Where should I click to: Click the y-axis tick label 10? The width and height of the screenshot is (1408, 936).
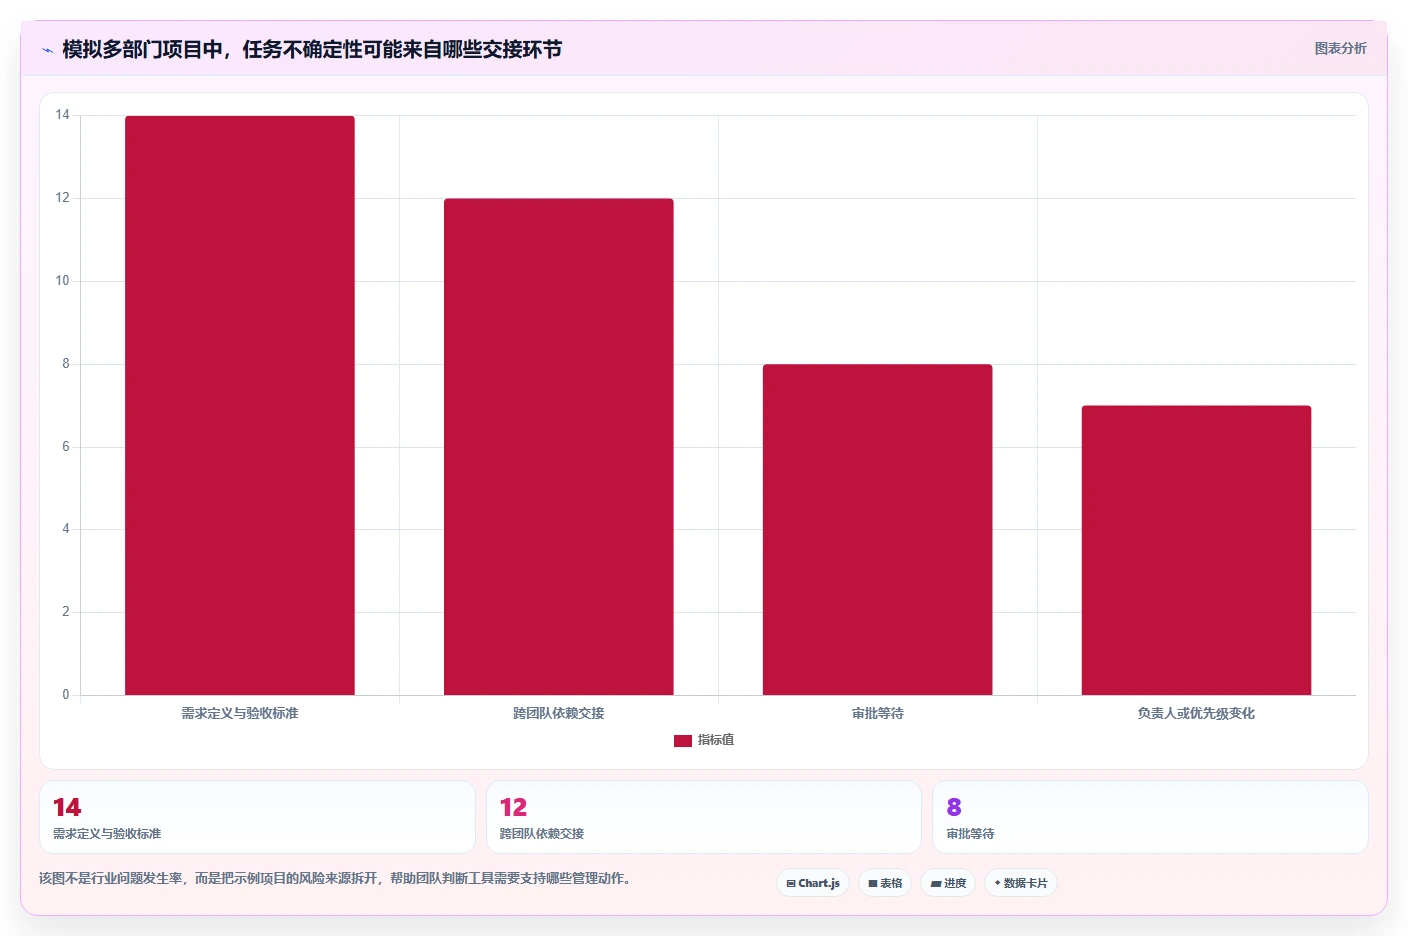coord(63,281)
